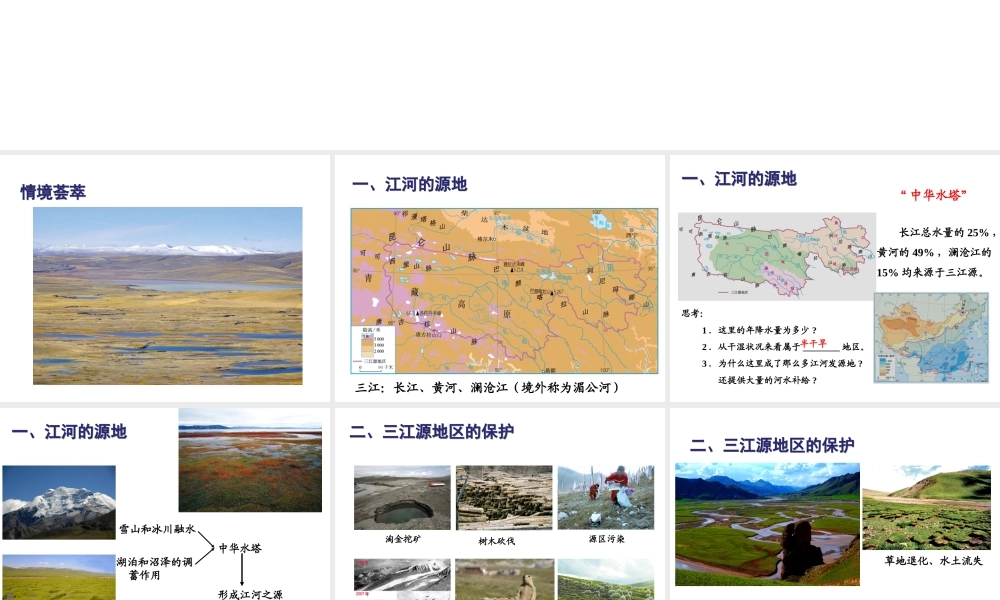1000x600 pixels.
Task: Select question '3．为什么这里成了那么多江河发源地？'
Action: point(783,363)
